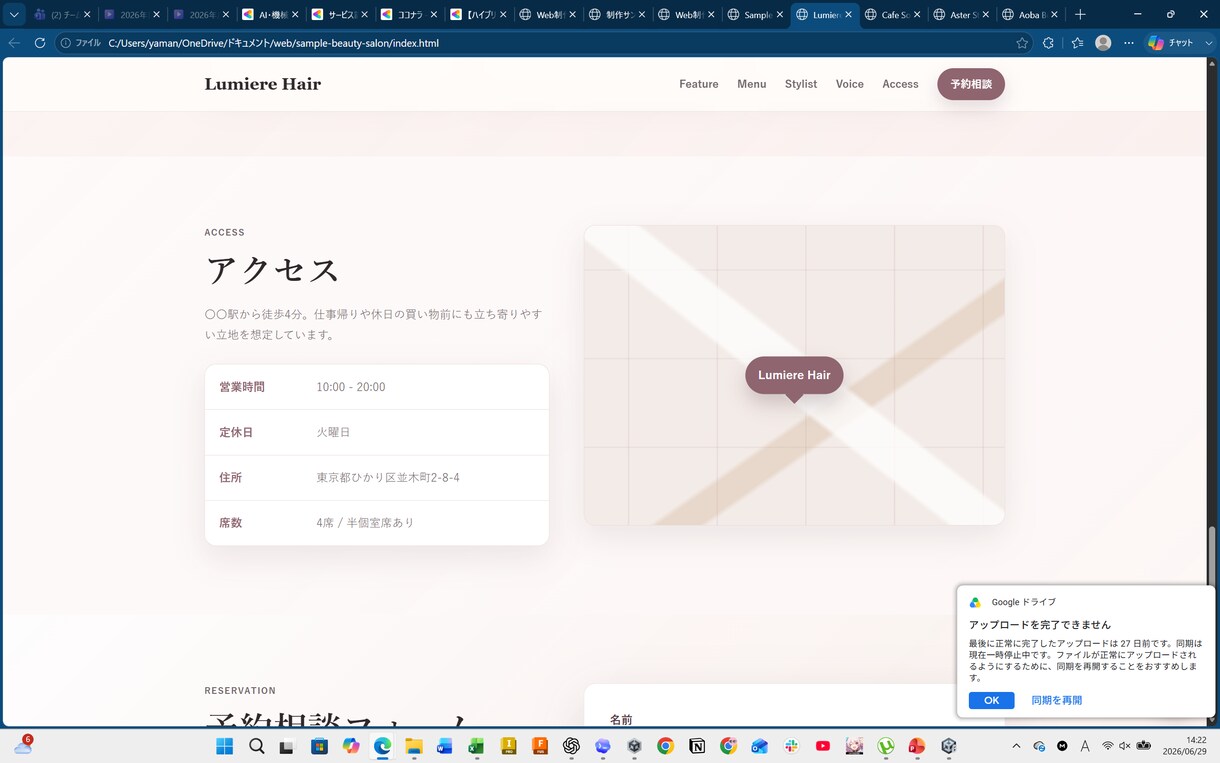The width and height of the screenshot is (1220, 763).
Task: Click the アクセス heading
Action: pos(273,270)
